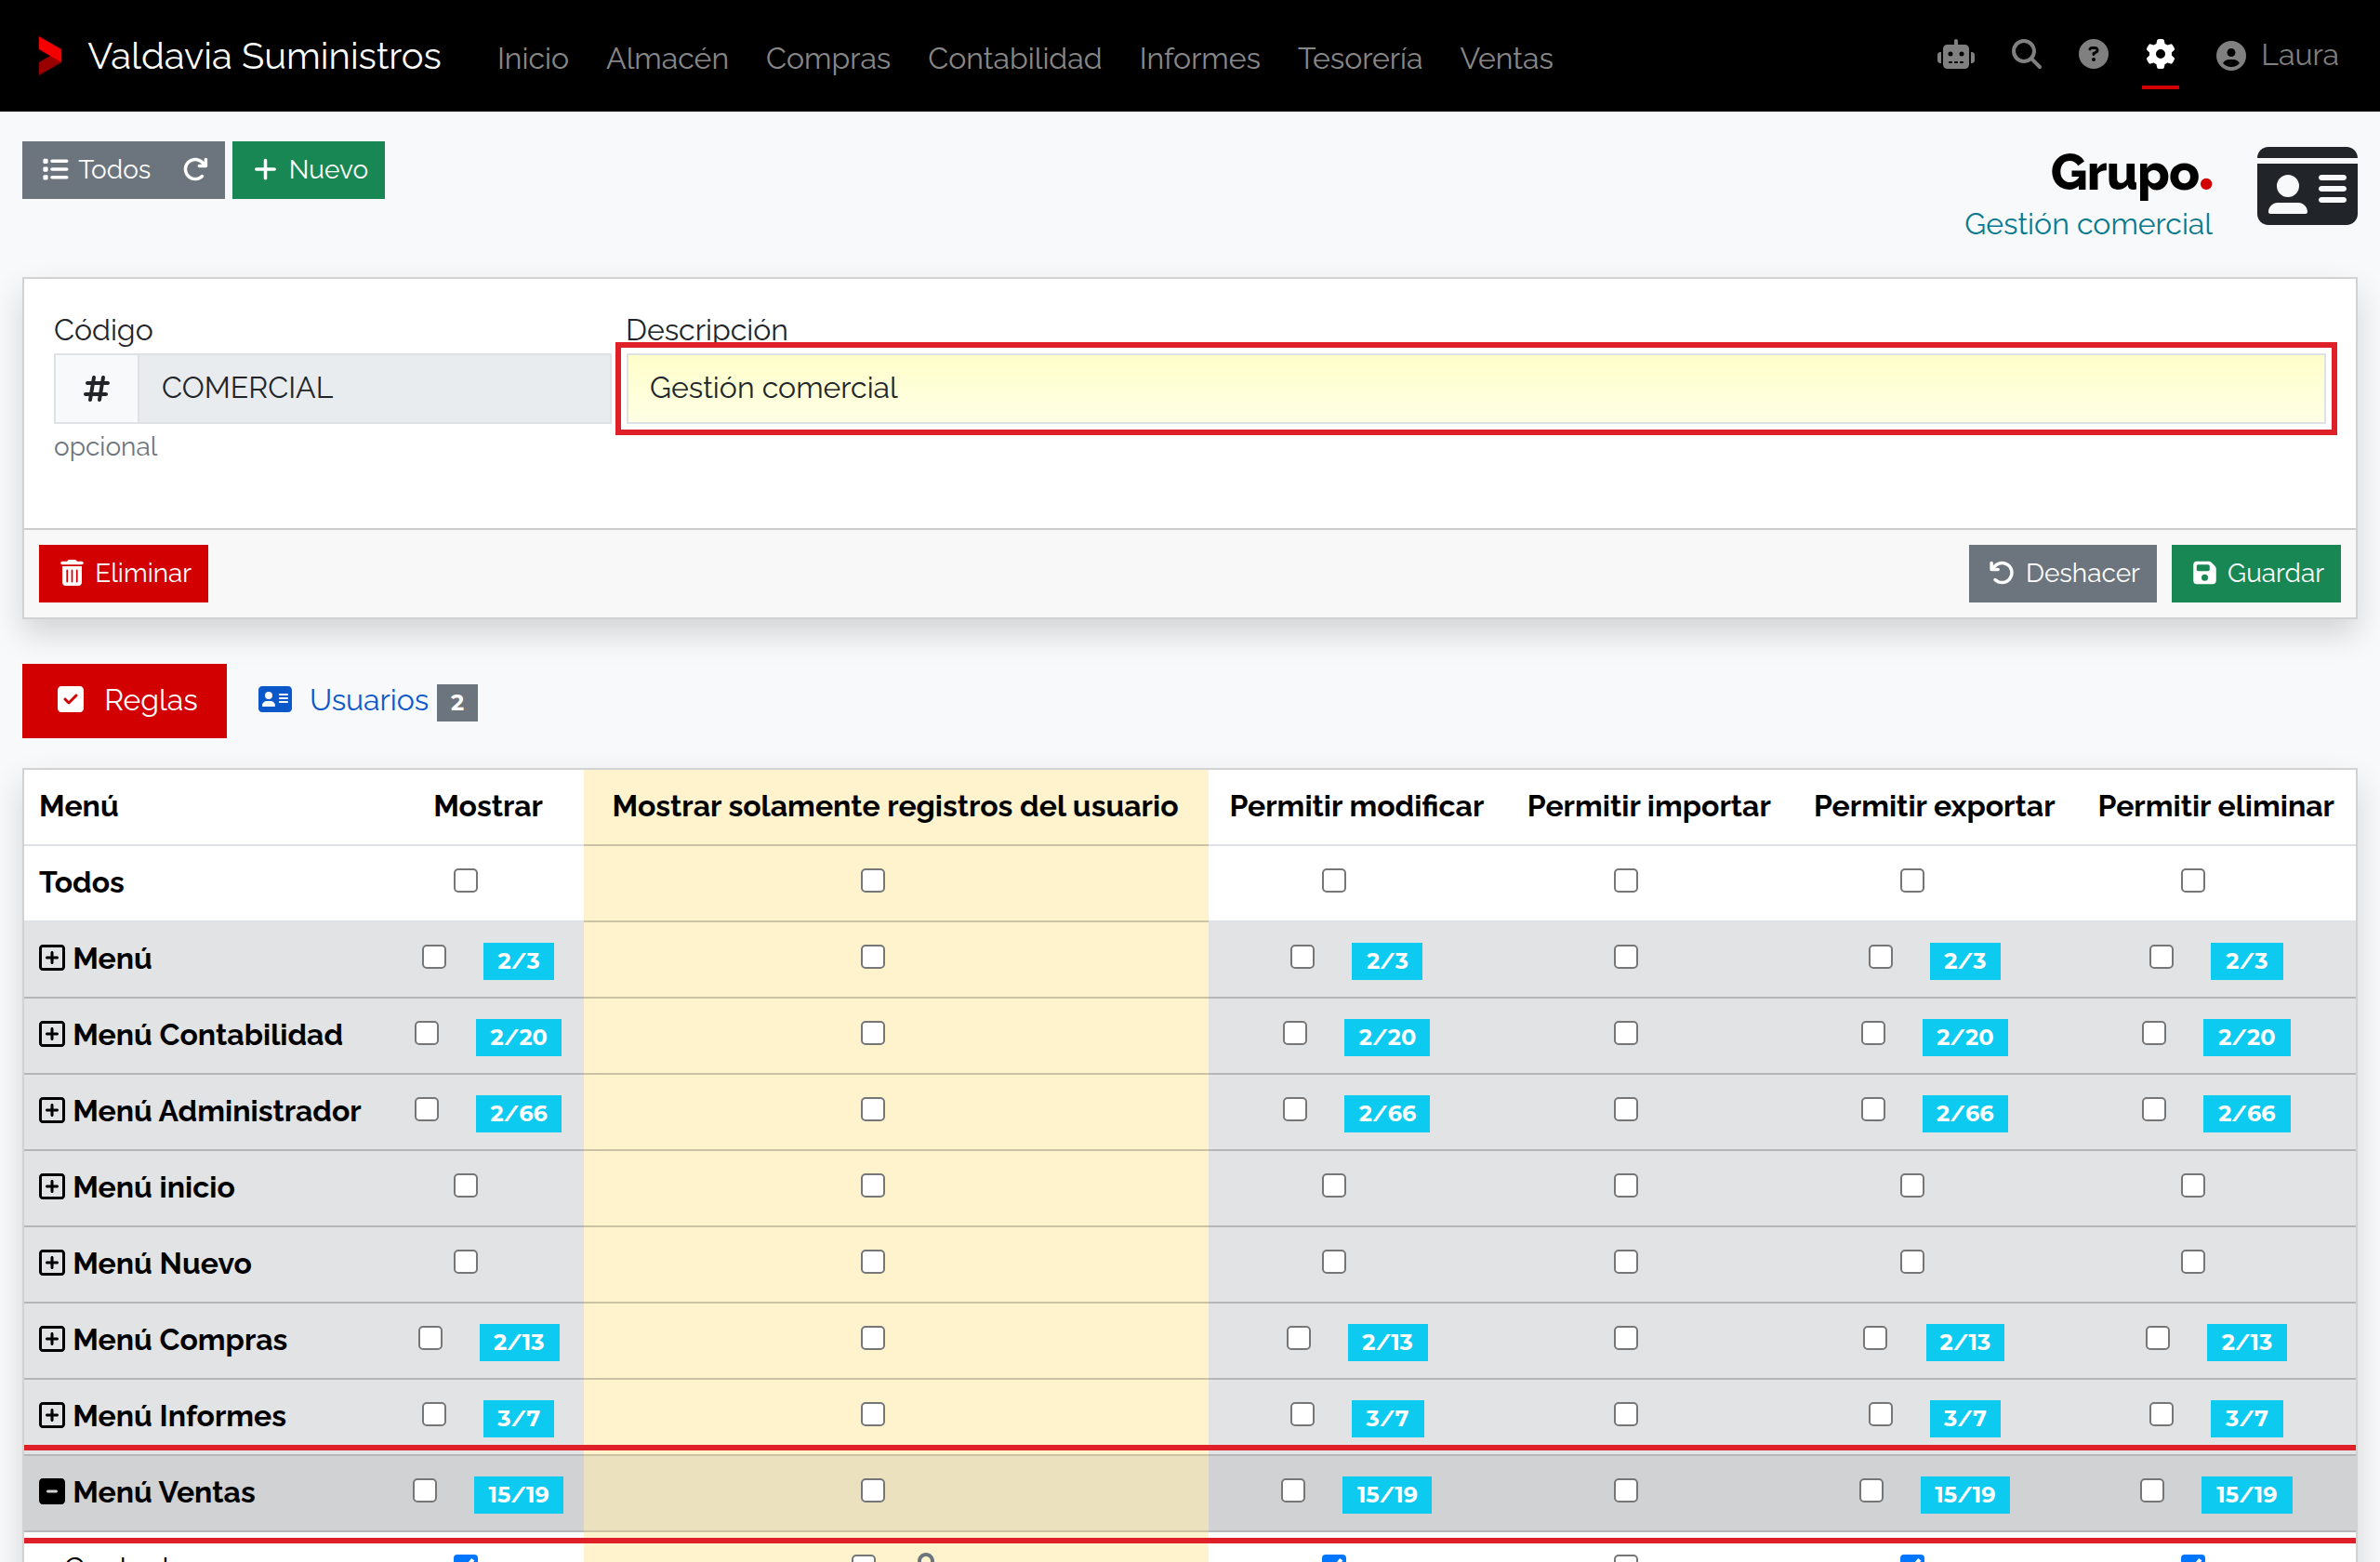Image resolution: width=2380 pixels, height=1562 pixels.
Task: Click the Descripción input field
Action: pyautogui.click(x=1475, y=388)
